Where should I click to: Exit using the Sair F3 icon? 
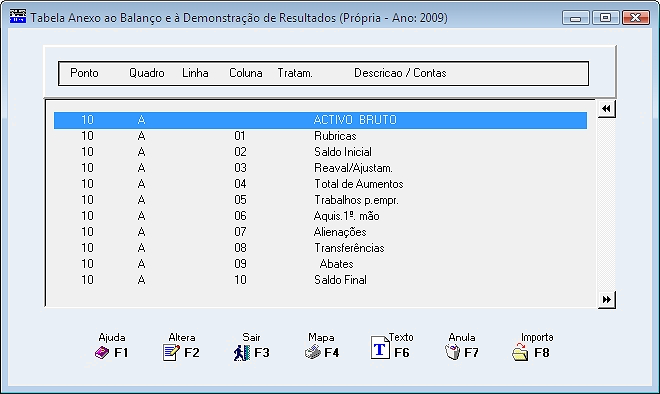(x=242, y=353)
